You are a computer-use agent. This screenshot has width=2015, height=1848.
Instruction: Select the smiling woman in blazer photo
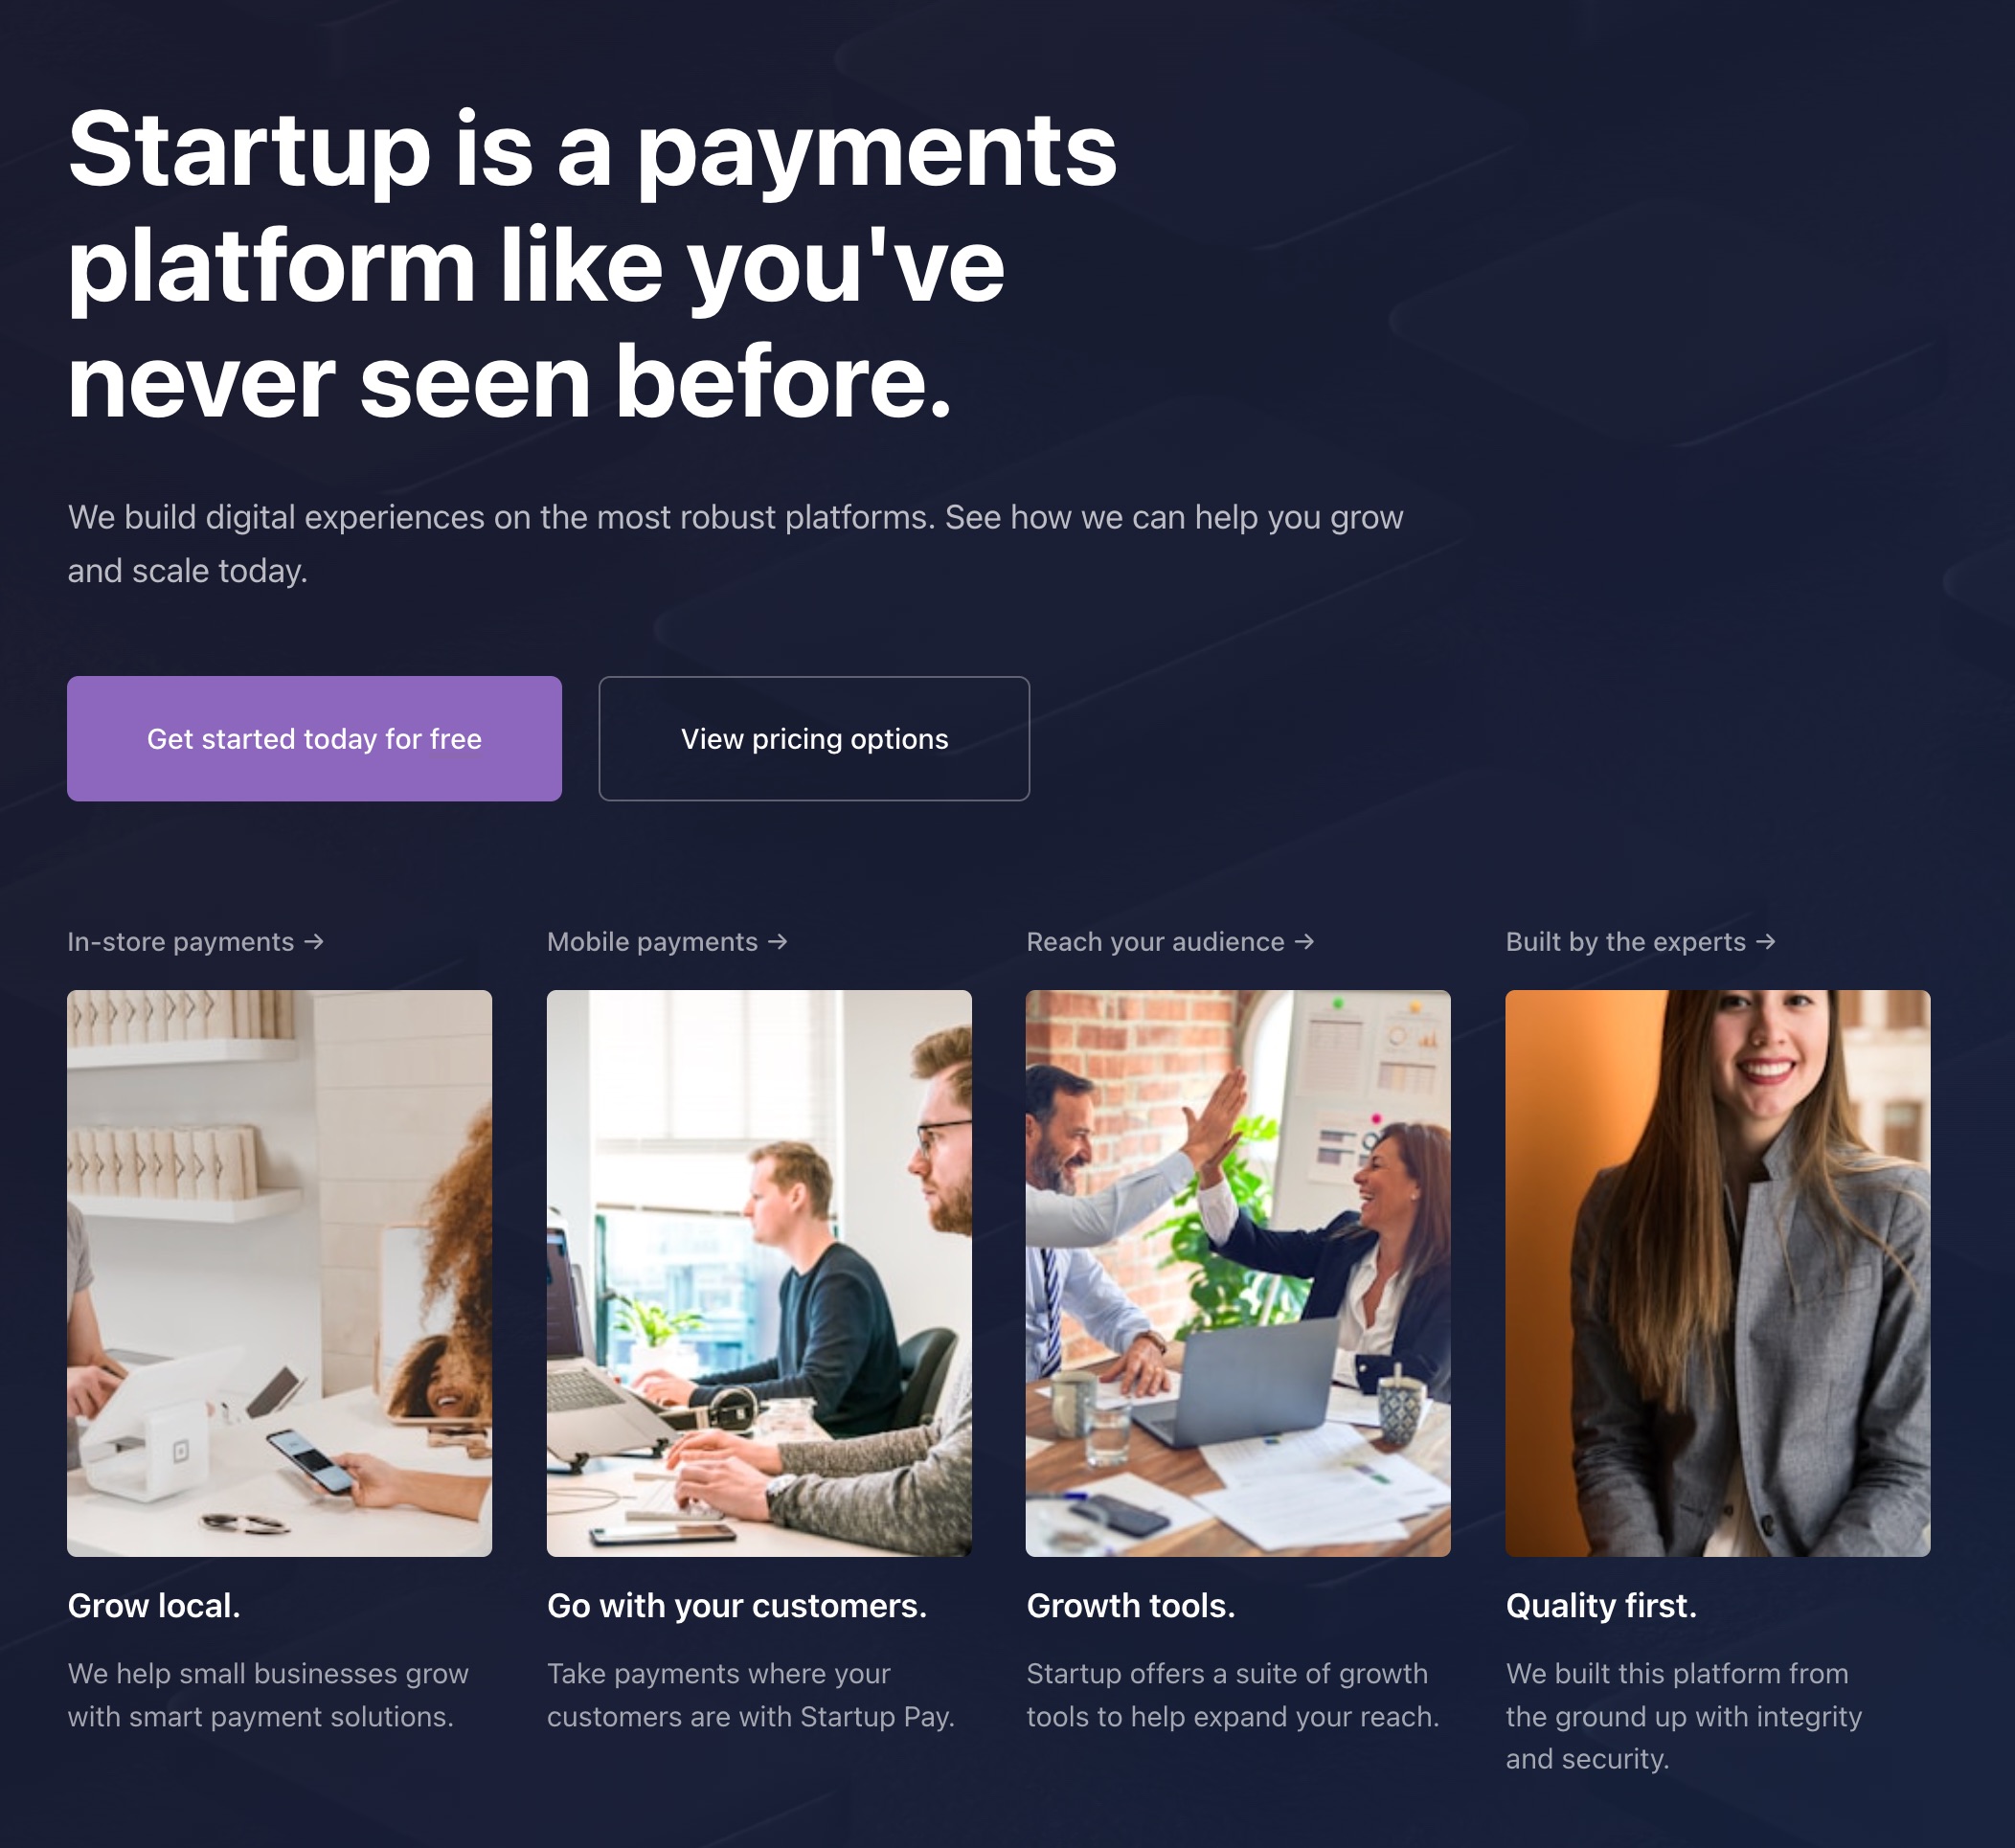[x=1718, y=1273]
